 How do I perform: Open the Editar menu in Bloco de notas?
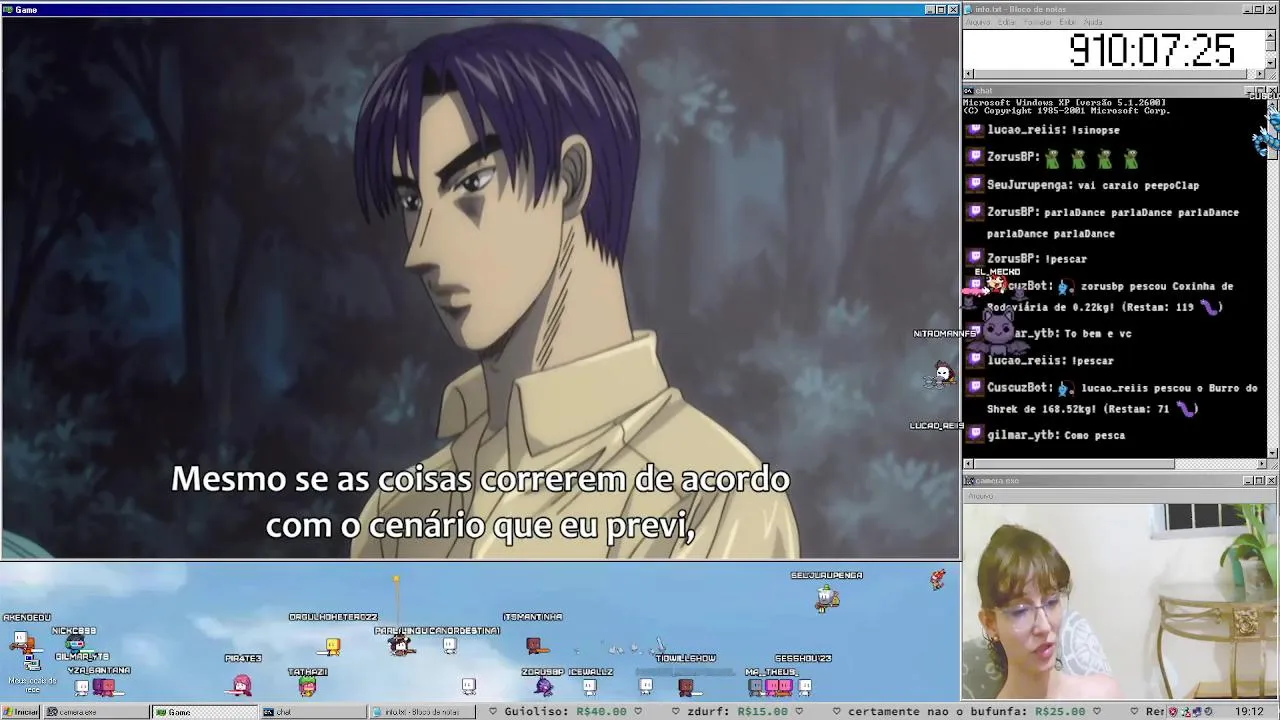click(1007, 22)
